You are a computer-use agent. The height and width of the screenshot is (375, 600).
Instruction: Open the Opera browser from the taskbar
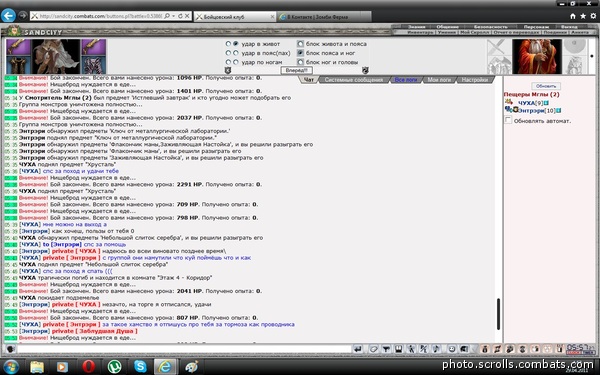(88, 367)
